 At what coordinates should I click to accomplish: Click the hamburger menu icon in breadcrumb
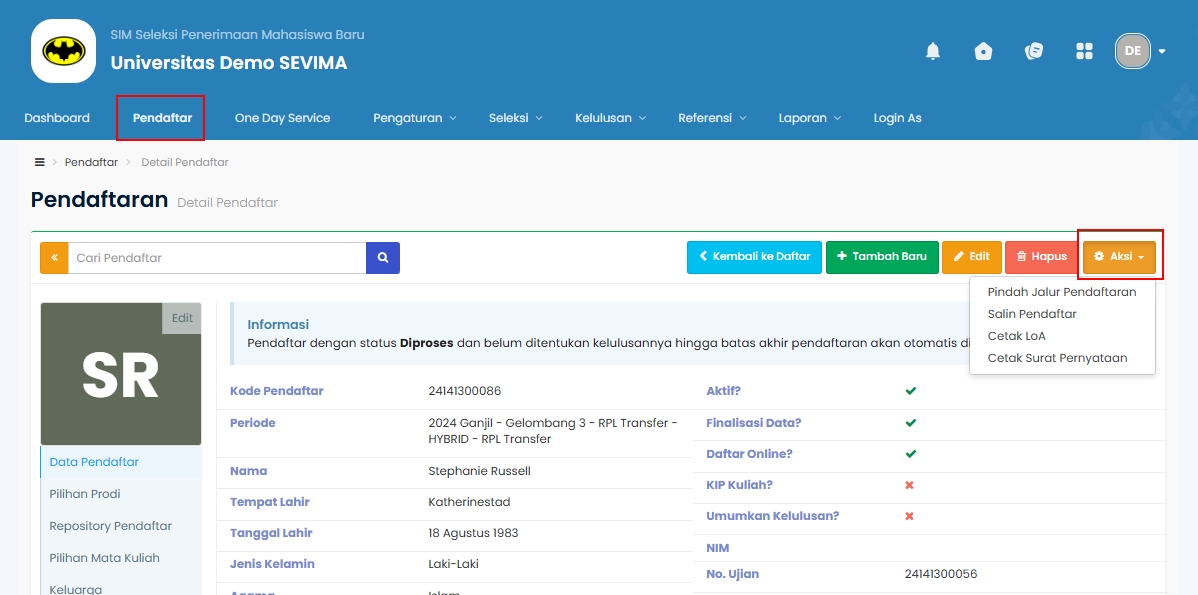pyautogui.click(x=40, y=162)
